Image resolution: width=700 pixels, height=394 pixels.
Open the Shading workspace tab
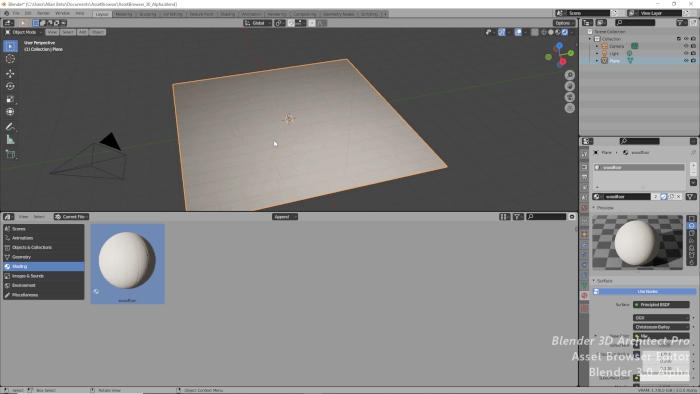[227, 14]
